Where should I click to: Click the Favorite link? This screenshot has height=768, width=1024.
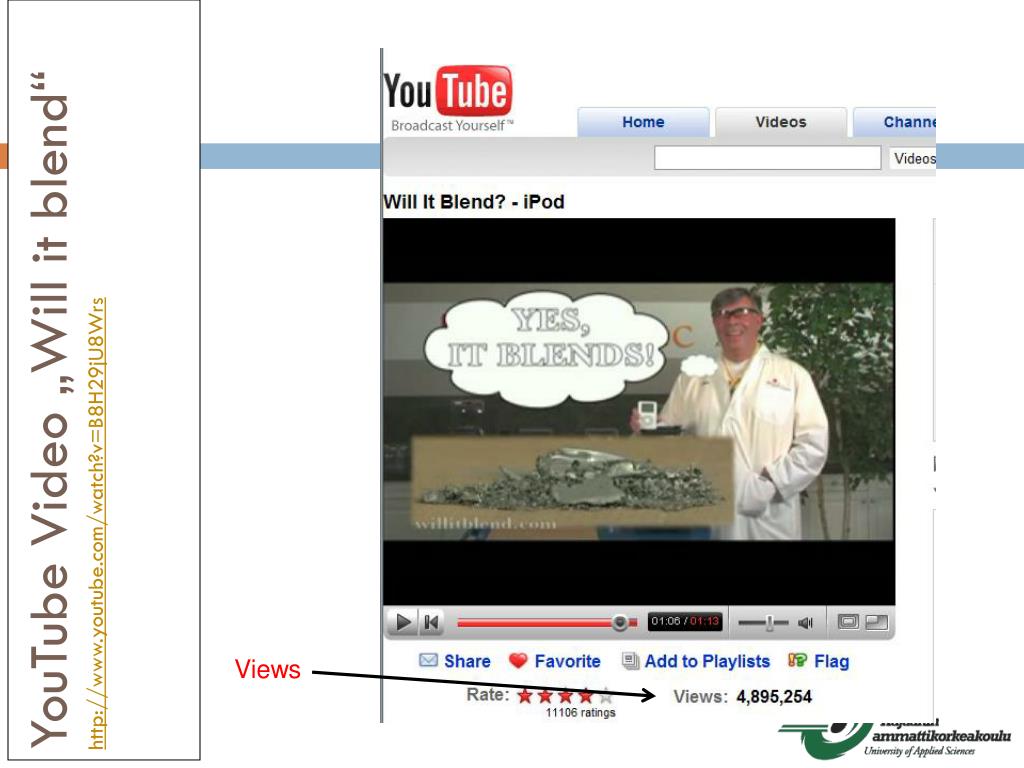coord(568,662)
